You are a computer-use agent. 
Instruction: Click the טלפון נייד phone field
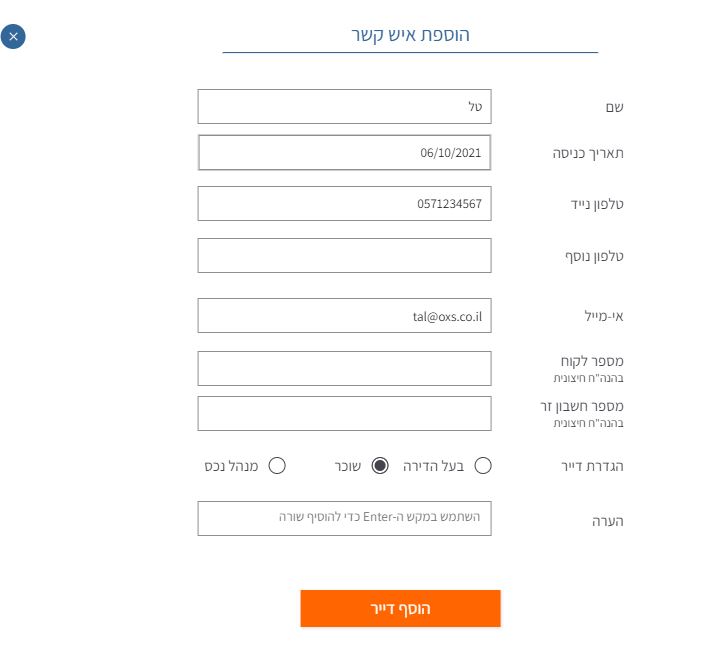pyautogui.click(x=344, y=203)
